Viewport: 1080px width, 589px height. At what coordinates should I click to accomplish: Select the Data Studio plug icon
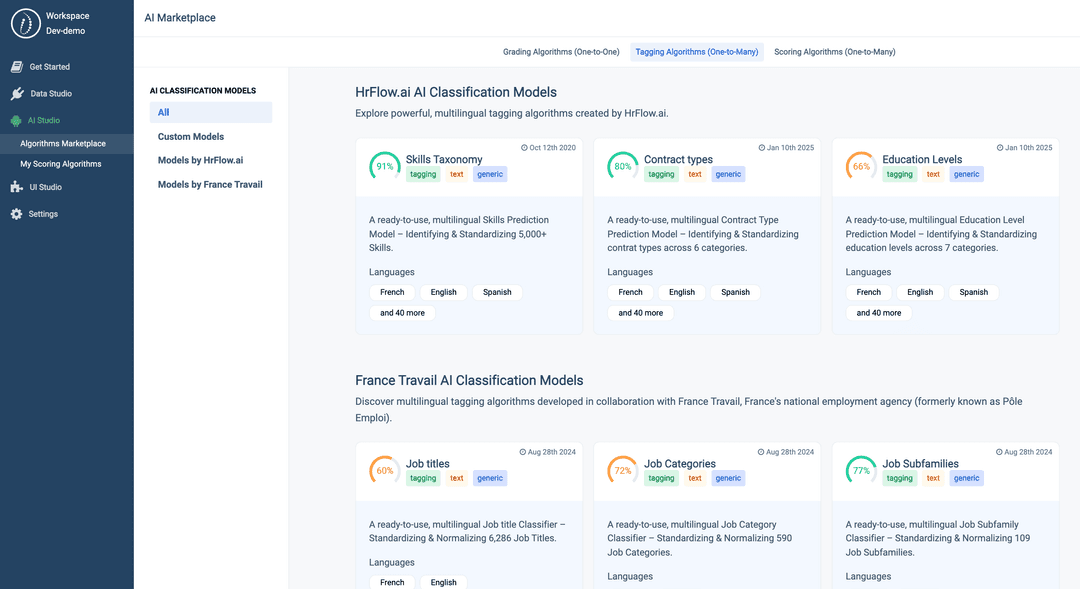16,93
